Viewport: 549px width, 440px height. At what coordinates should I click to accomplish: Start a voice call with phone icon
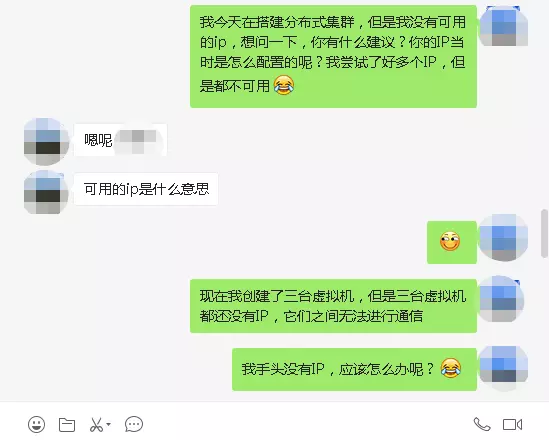coord(482,424)
